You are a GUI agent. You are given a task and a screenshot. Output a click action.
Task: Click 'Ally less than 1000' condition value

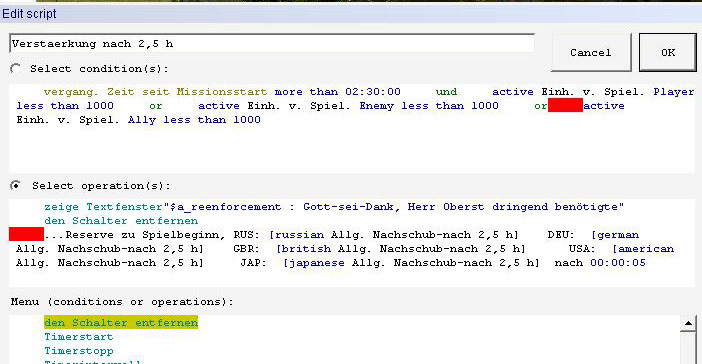click(x=194, y=120)
